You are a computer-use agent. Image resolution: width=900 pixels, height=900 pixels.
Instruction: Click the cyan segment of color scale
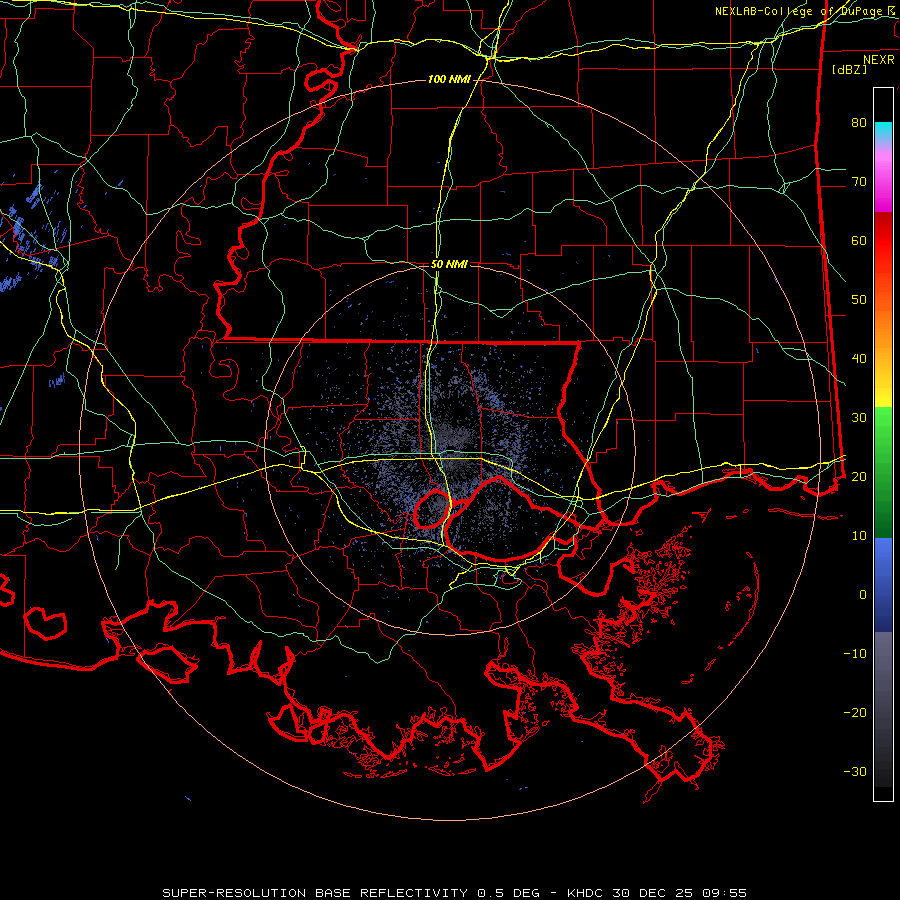tap(883, 130)
